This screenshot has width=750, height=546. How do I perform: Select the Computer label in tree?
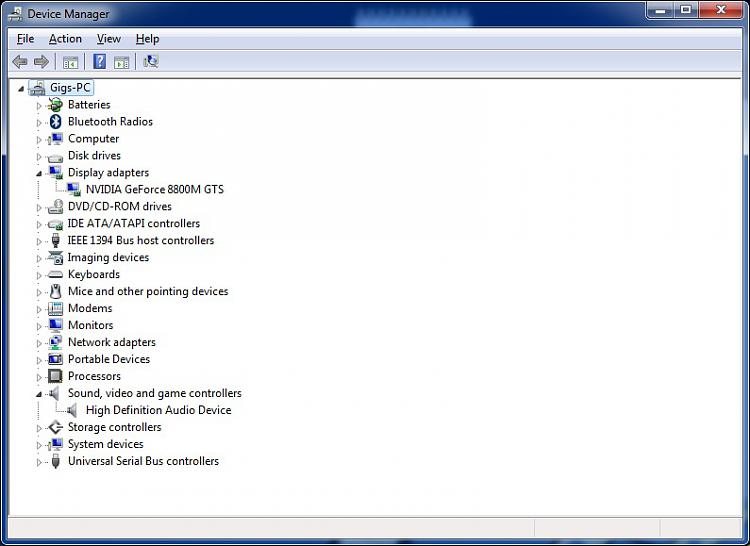[93, 139]
